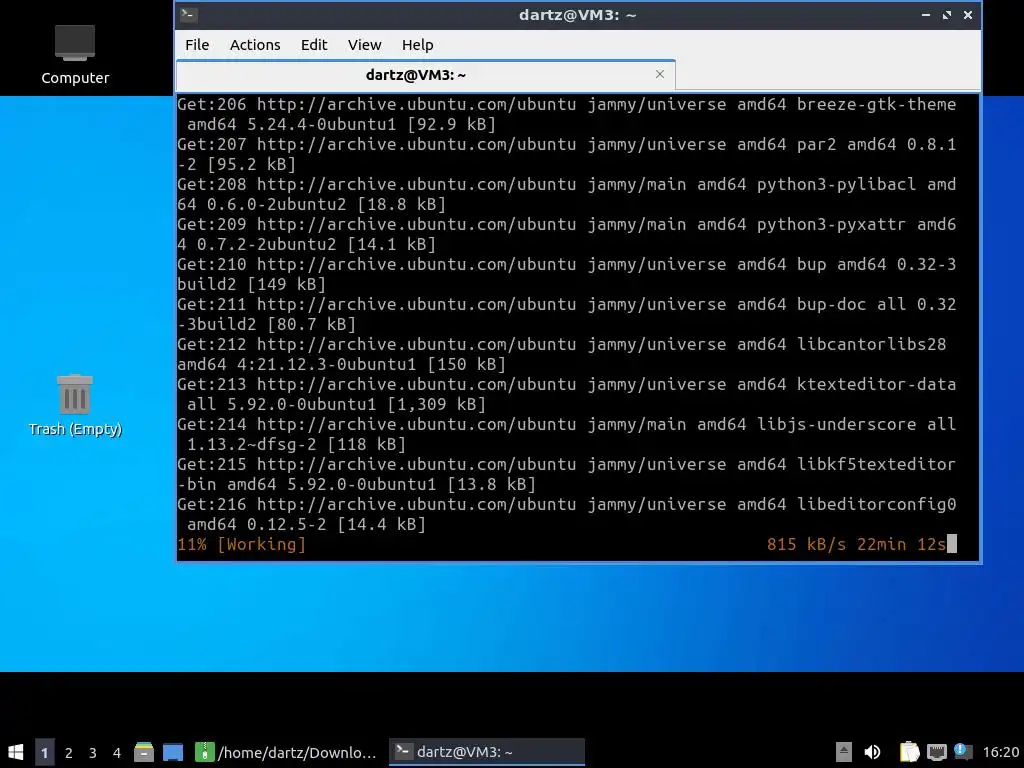Minimize the terminal window
Screen dimensions: 1024x768
(925, 14)
